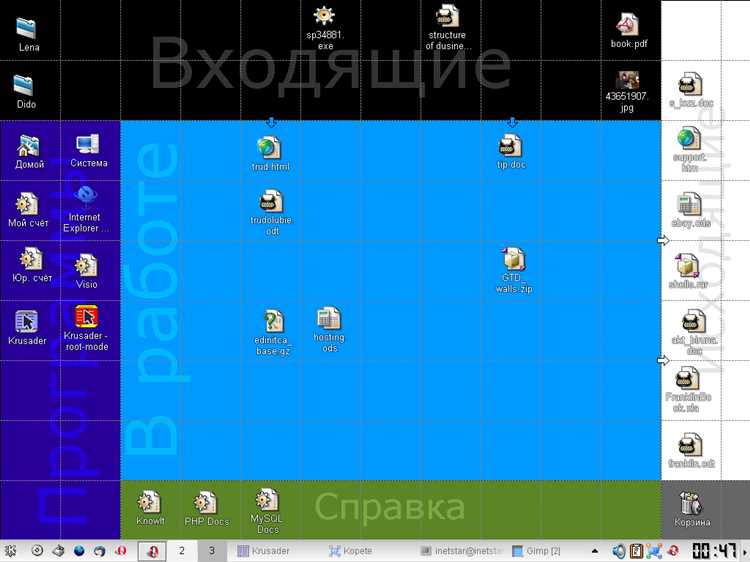Select the FranklinBook.xls file icon
Image resolution: width=750 pixels, height=562 pixels.
687,378
